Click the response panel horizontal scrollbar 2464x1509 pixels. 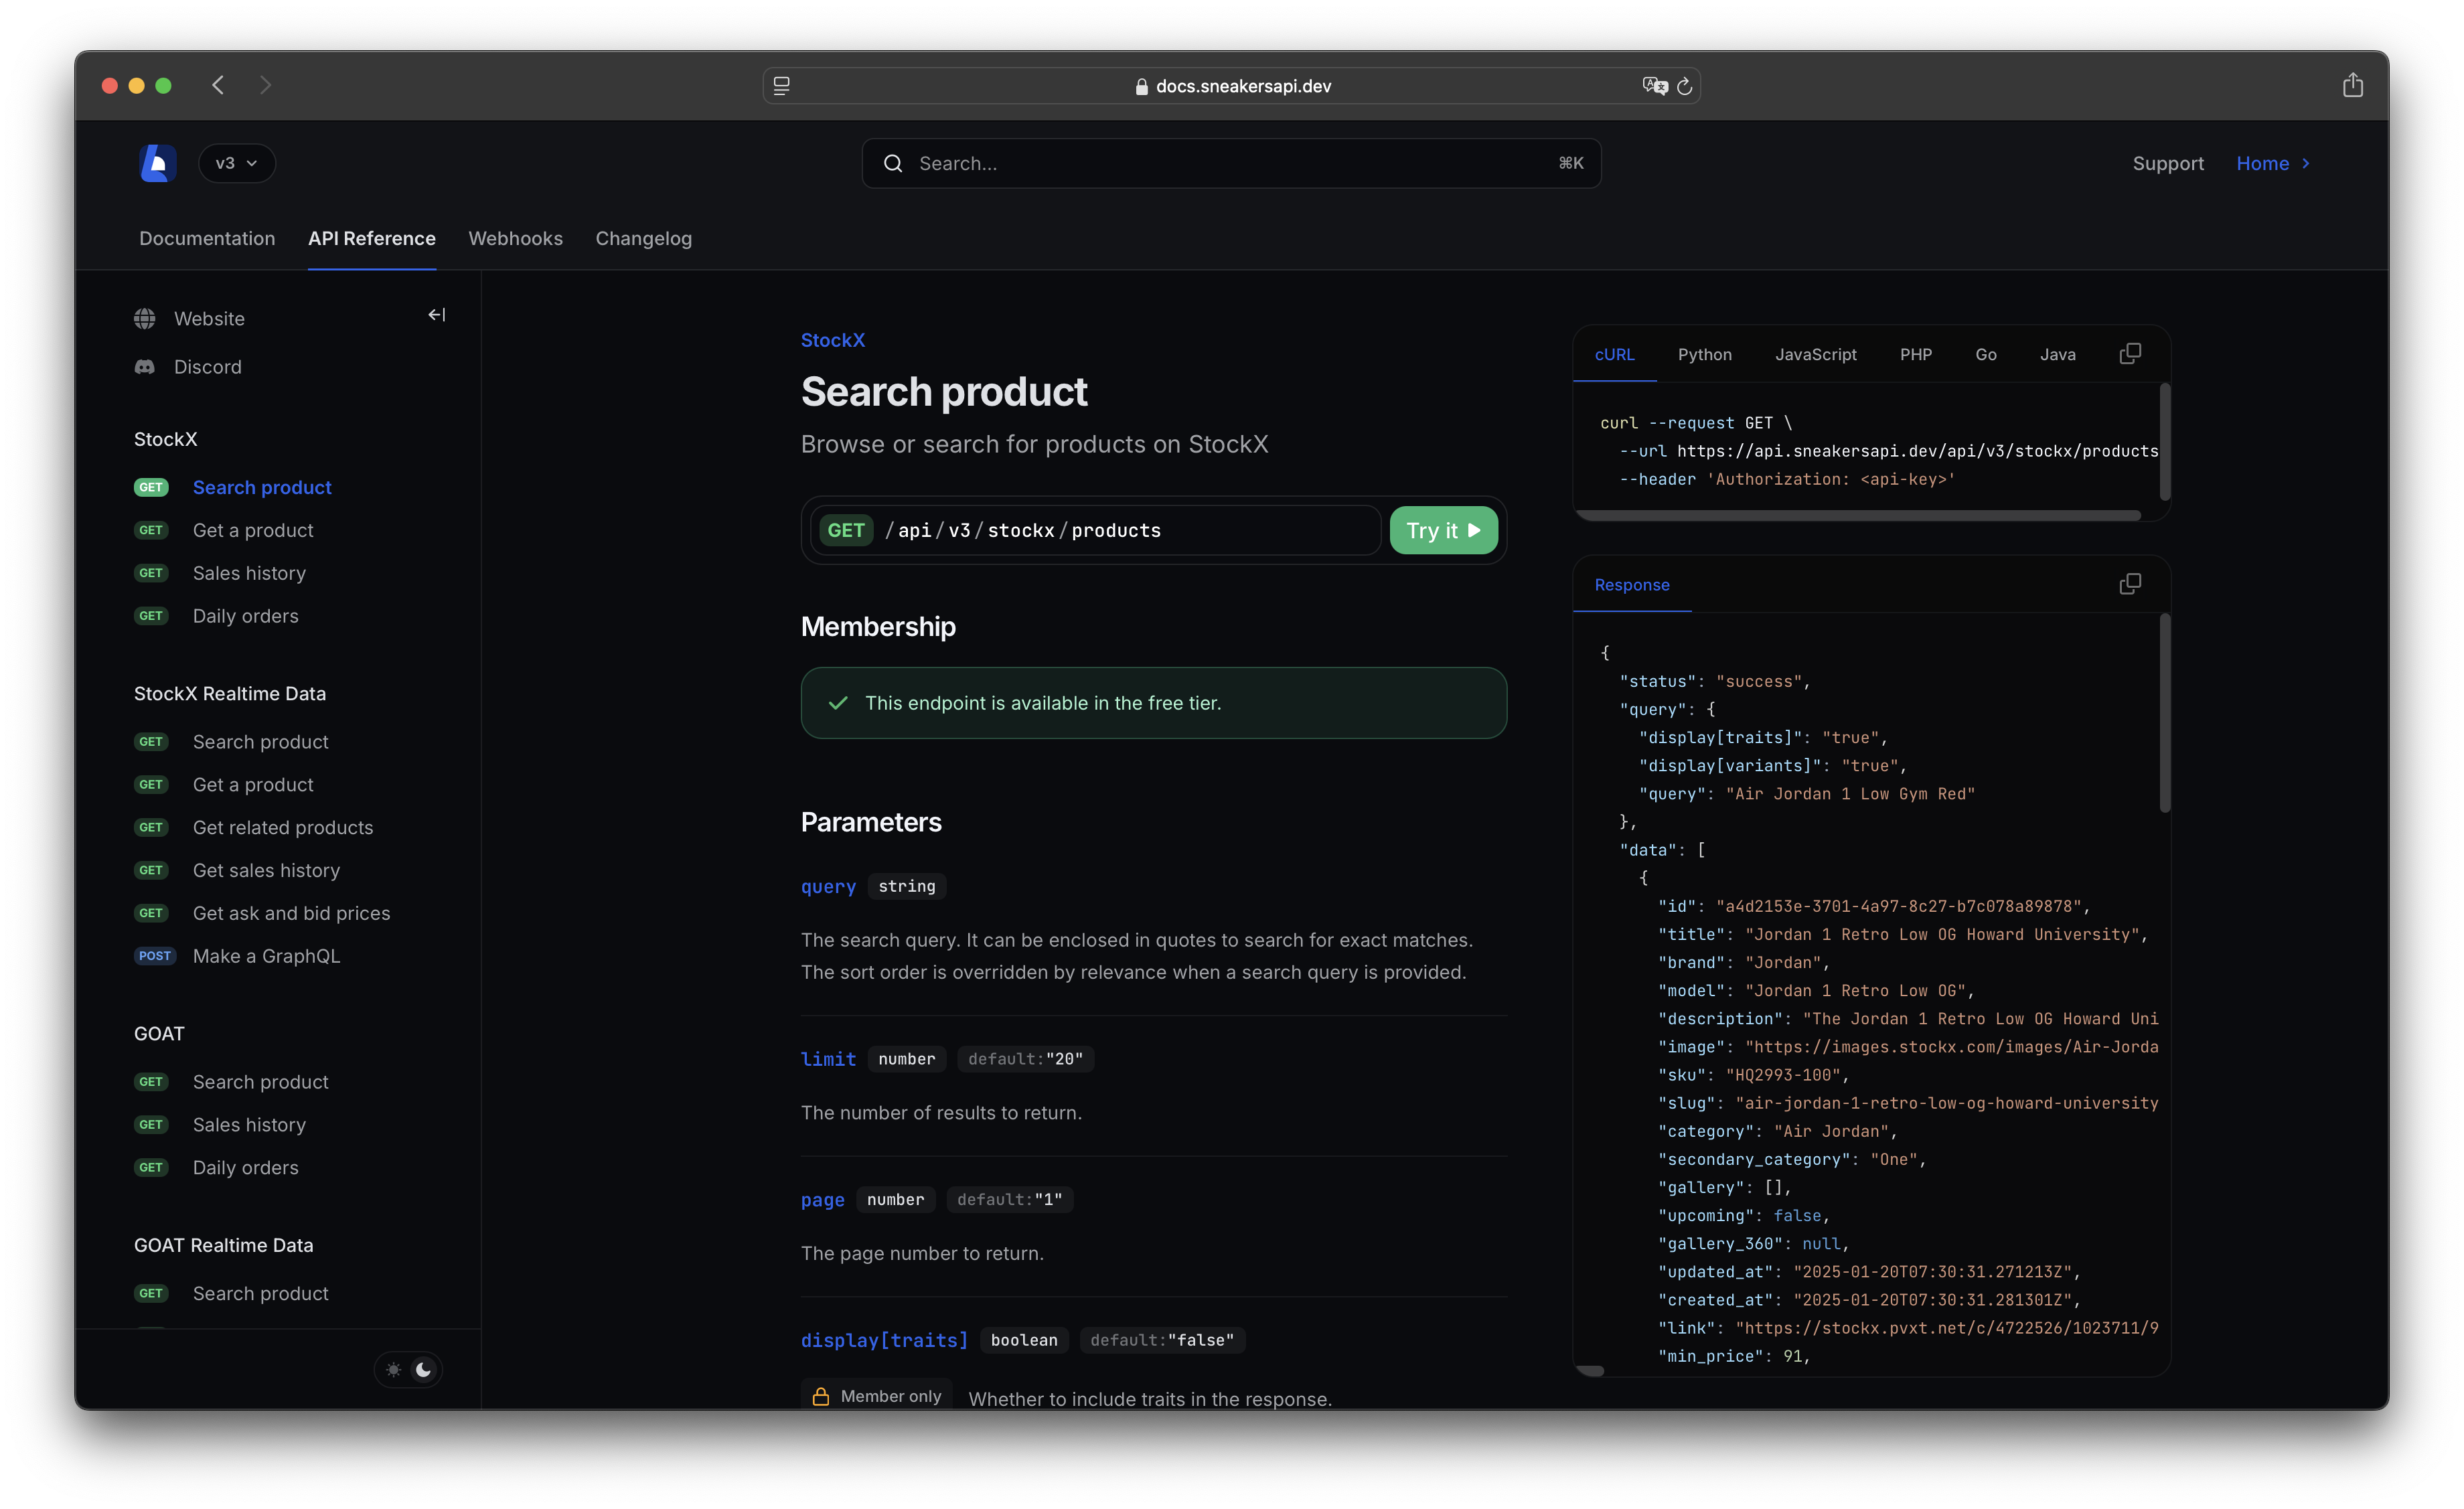tap(1590, 1371)
